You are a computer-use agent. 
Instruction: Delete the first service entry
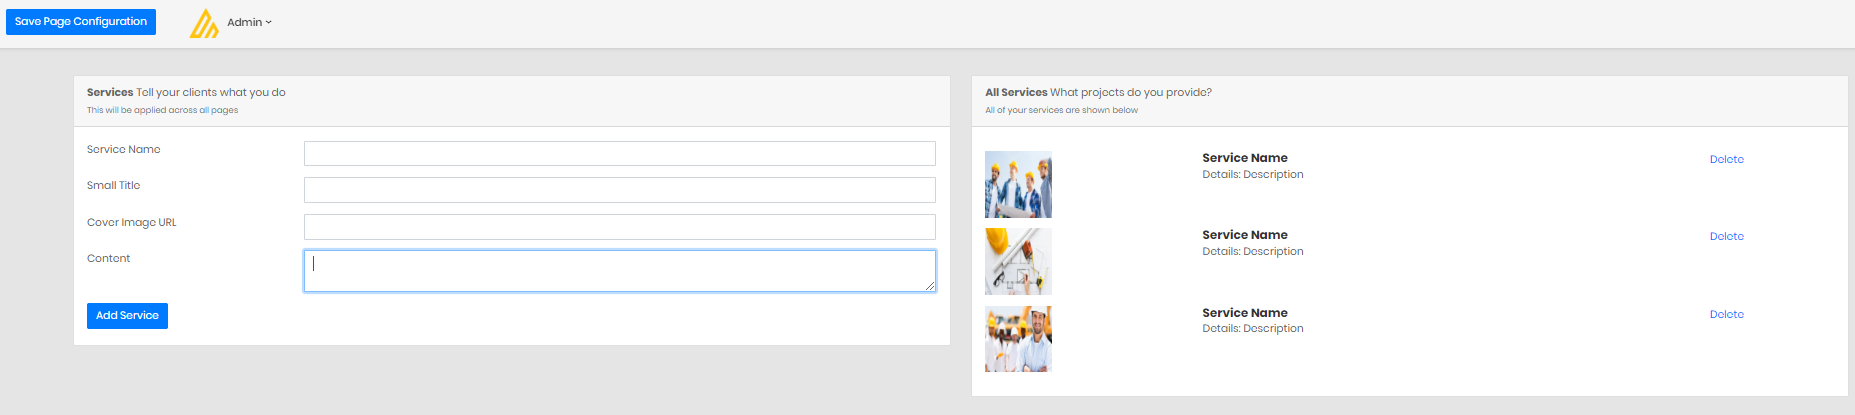point(1726,159)
